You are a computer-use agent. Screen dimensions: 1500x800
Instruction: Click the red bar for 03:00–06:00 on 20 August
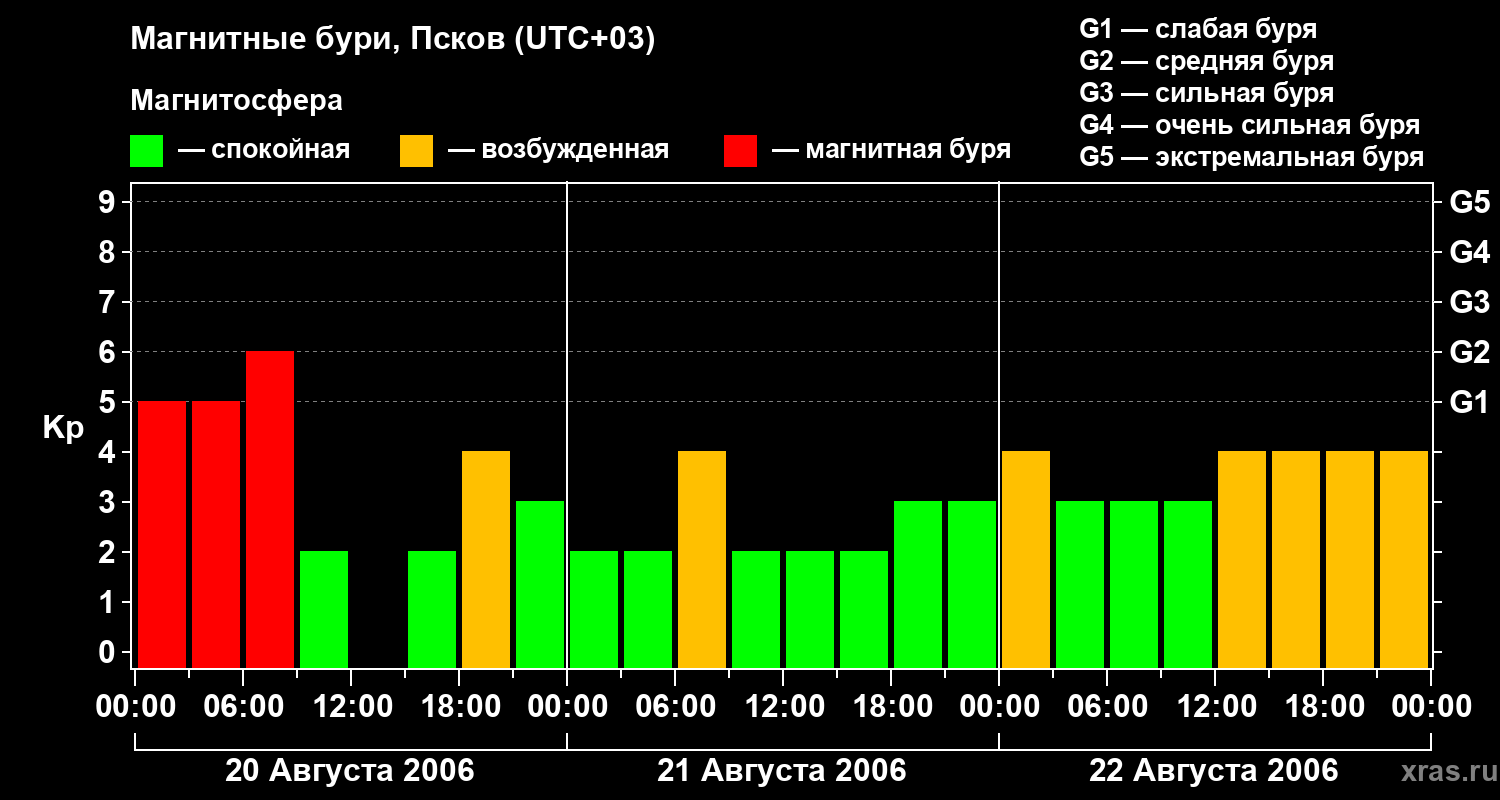(x=216, y=535)
